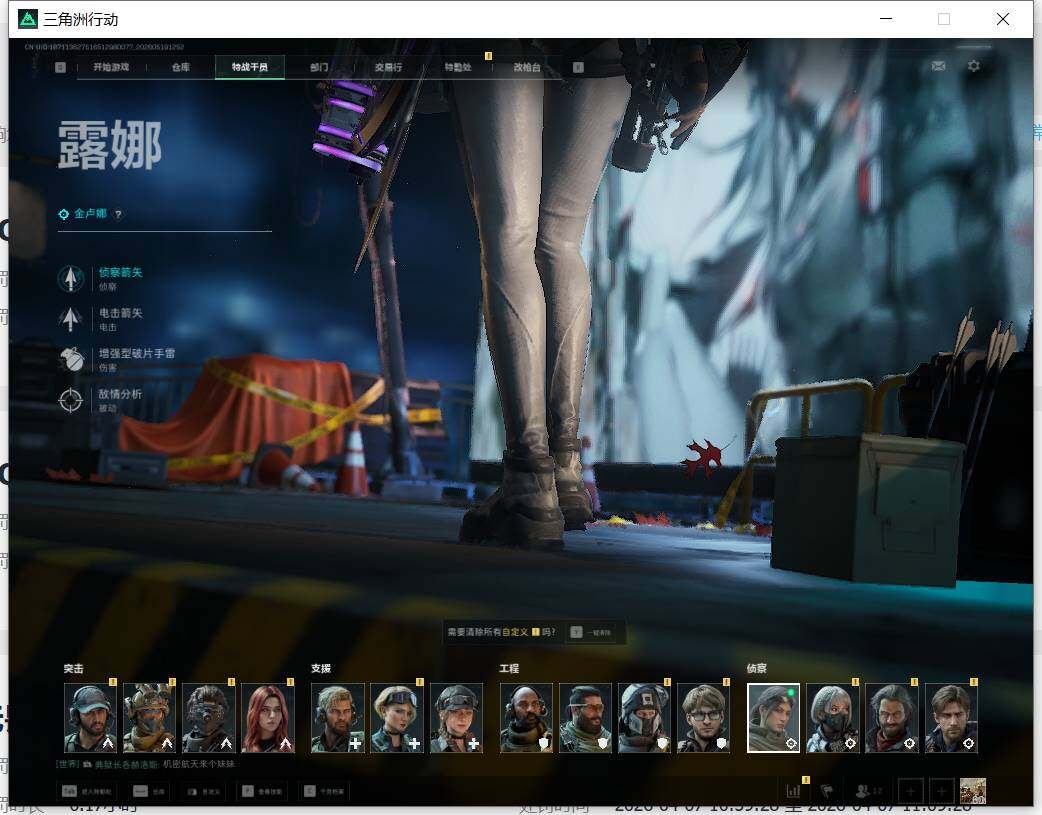Select the 工程 operator in white helmet mask
Viewport: 1042px width, 815px height.
click(644, 718)
